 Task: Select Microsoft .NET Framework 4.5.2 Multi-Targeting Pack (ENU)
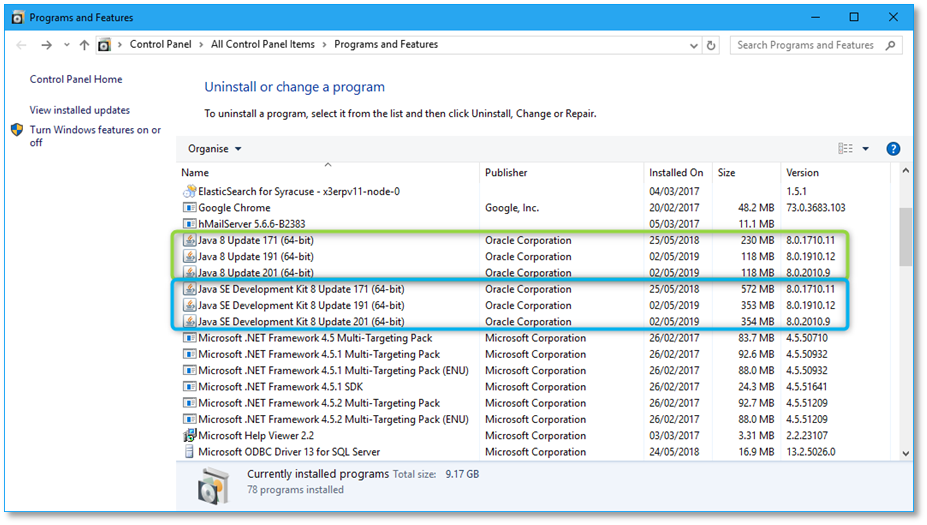pos(333,419)
